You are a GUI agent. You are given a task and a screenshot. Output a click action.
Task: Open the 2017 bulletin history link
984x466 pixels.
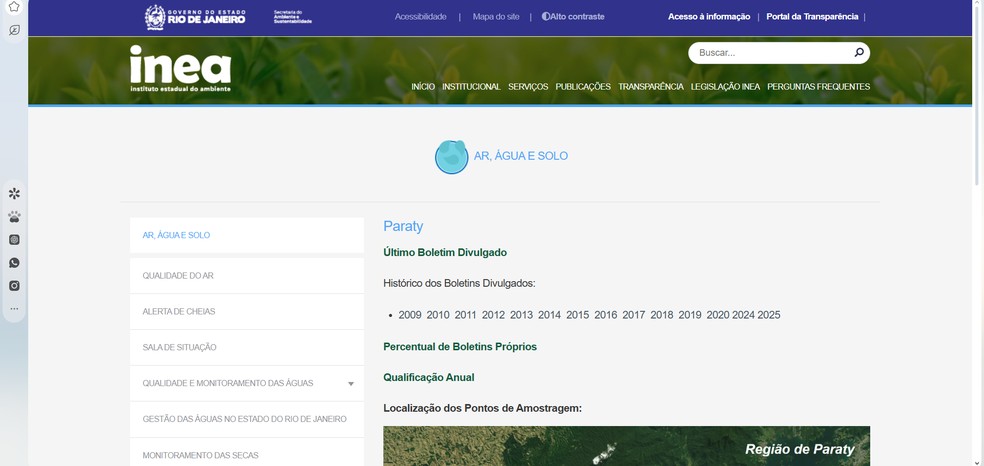634,315
